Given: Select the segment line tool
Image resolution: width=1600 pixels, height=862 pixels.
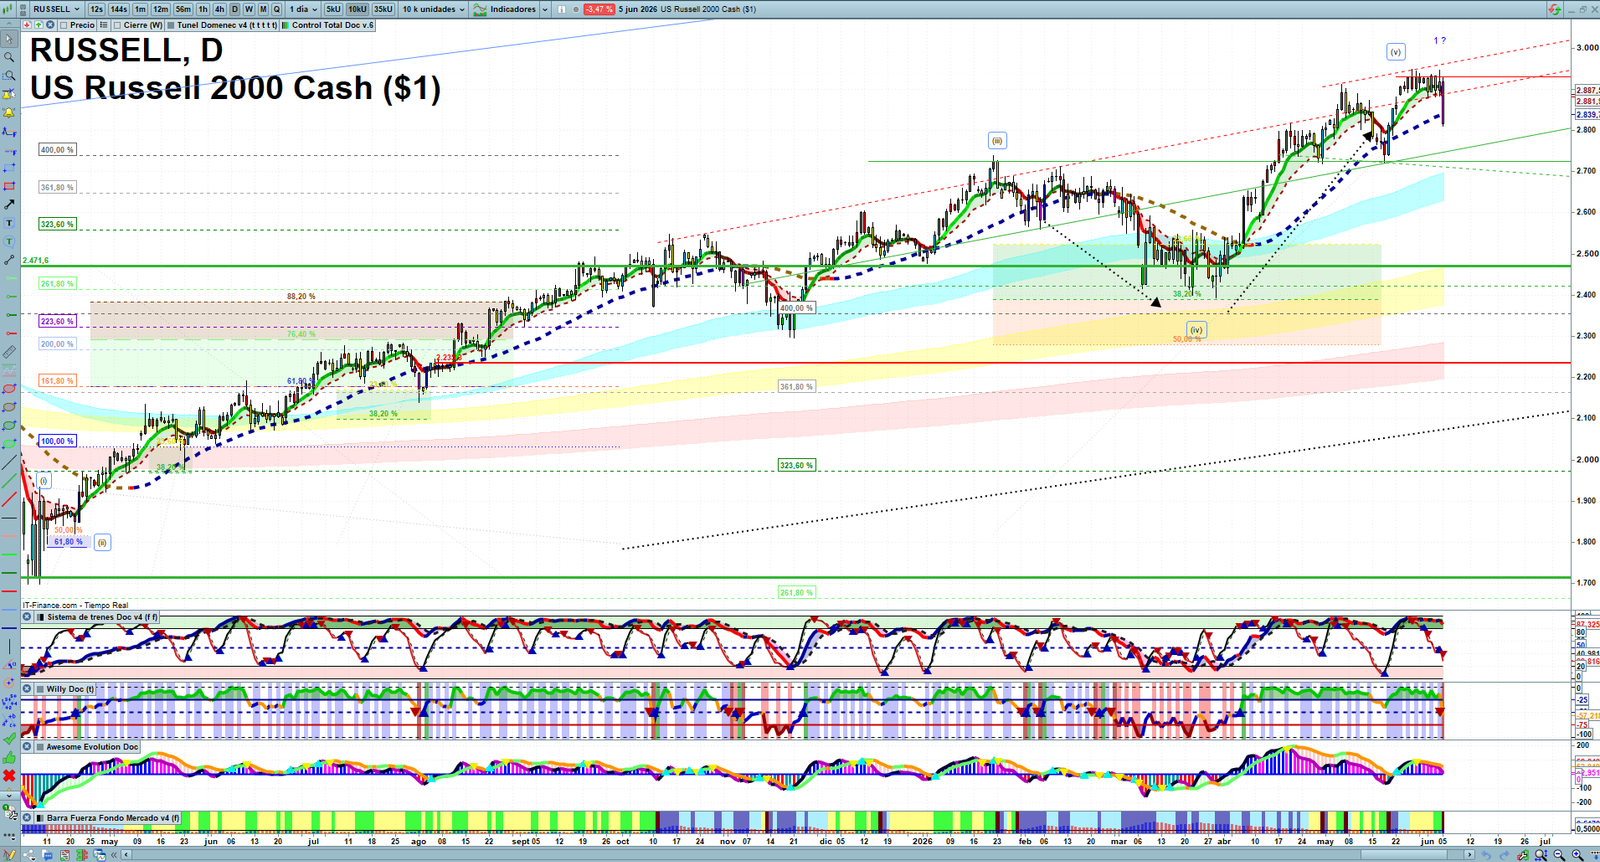Looking at the screenshot, I should [9, 260].
